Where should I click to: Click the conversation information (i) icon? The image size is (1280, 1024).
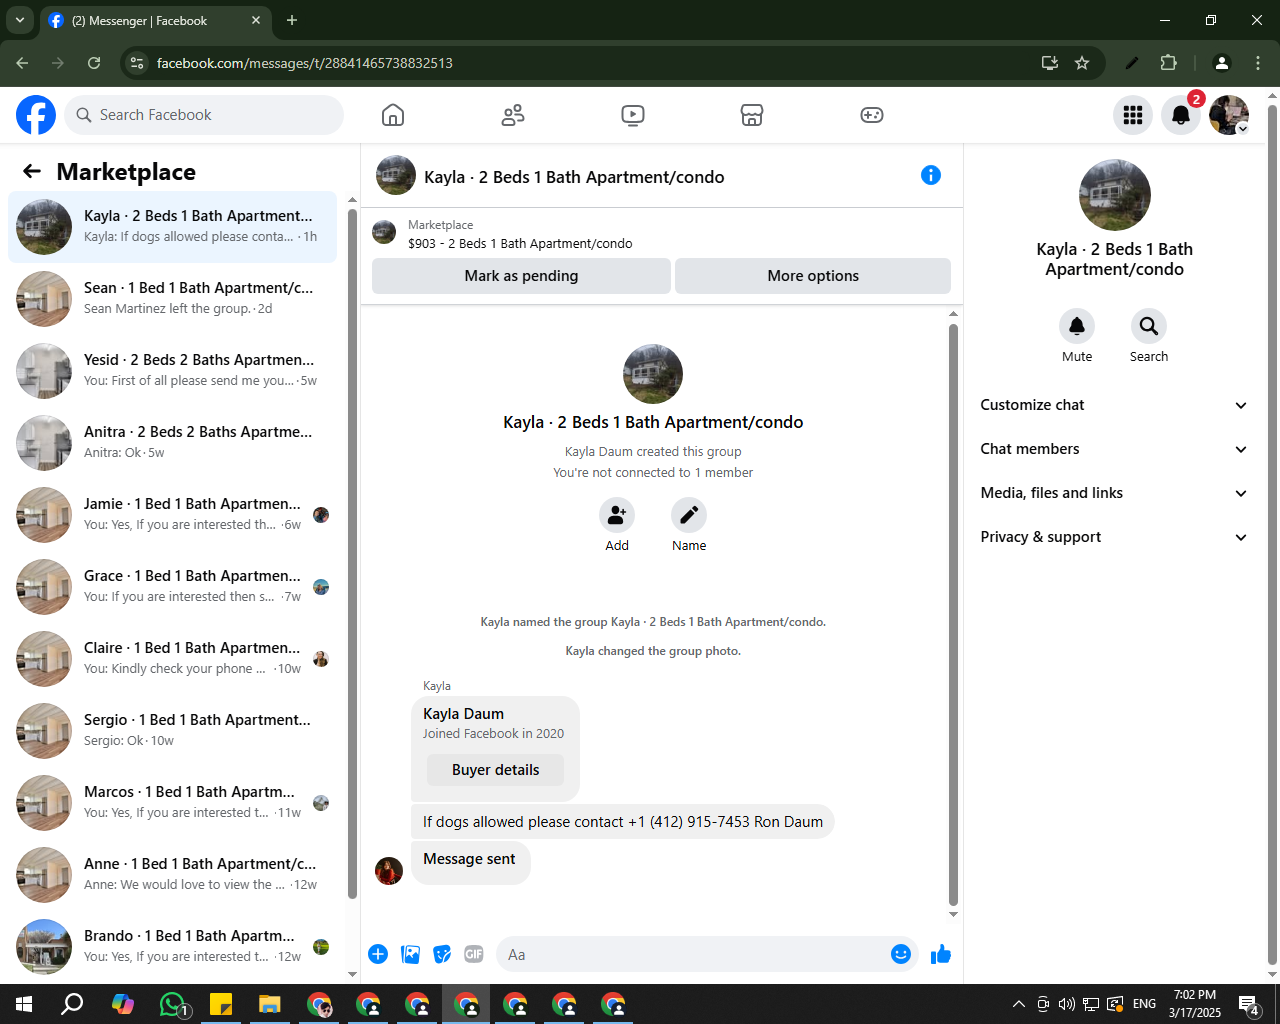click(x=931, y=175)
